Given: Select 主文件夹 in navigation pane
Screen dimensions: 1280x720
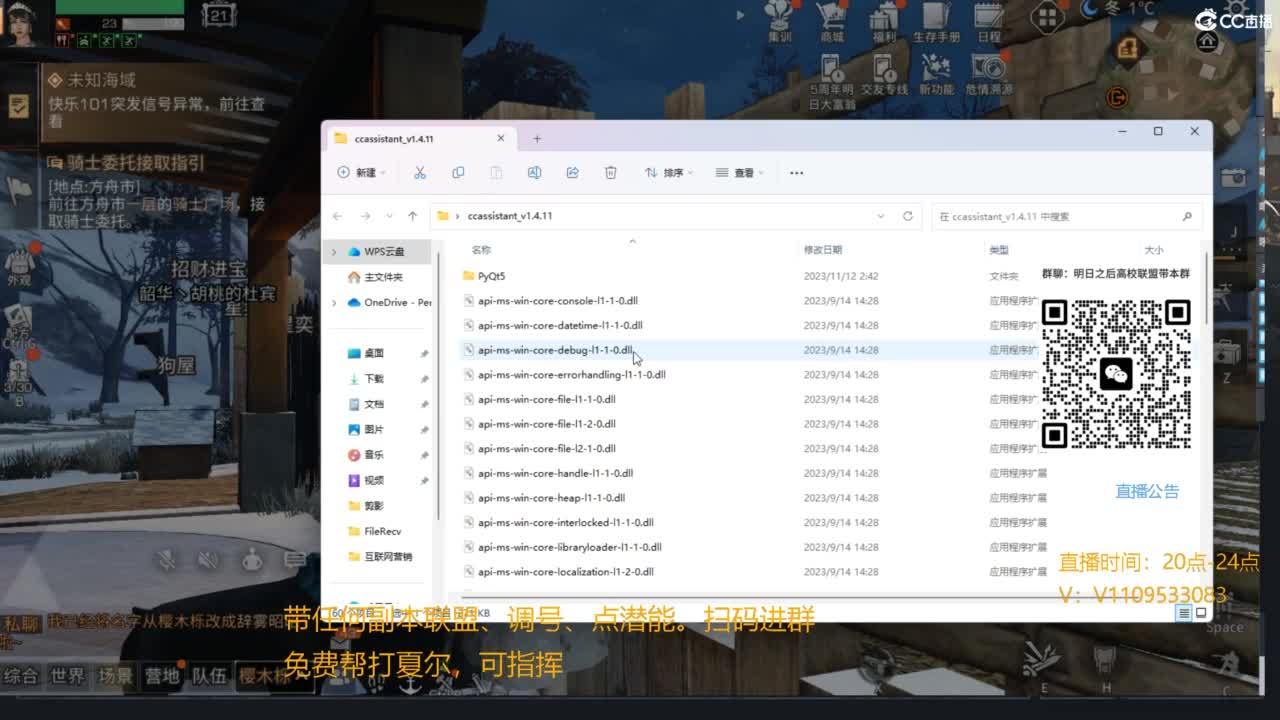Looking at the screenshot, I should (383, 277).
